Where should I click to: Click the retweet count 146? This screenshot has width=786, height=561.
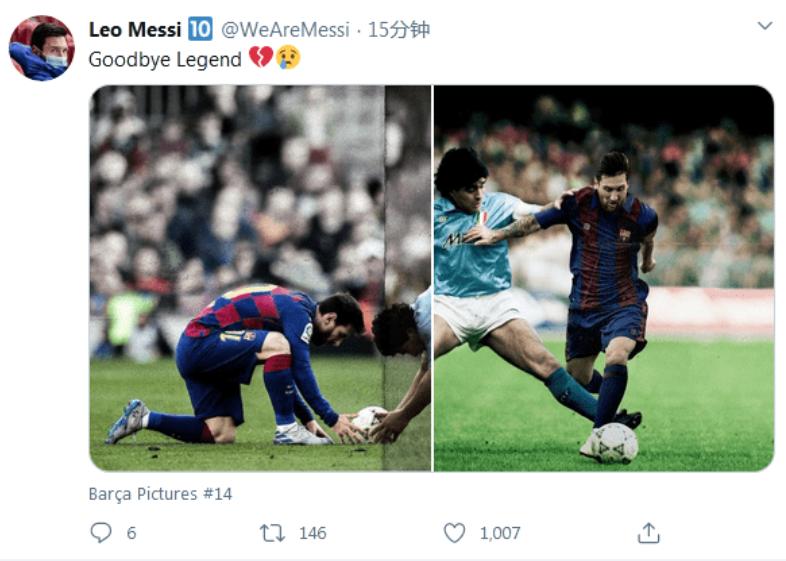point(312,533)
